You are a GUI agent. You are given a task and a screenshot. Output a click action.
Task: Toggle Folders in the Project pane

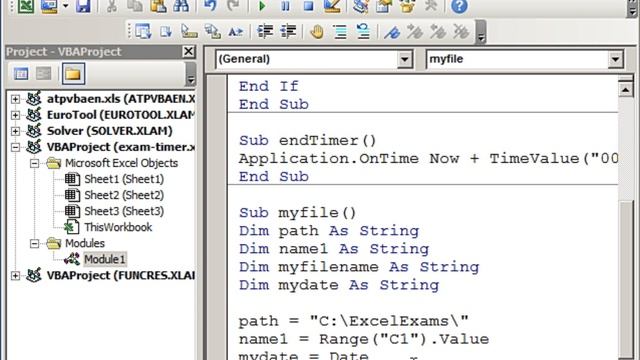[x=73, y=74]
